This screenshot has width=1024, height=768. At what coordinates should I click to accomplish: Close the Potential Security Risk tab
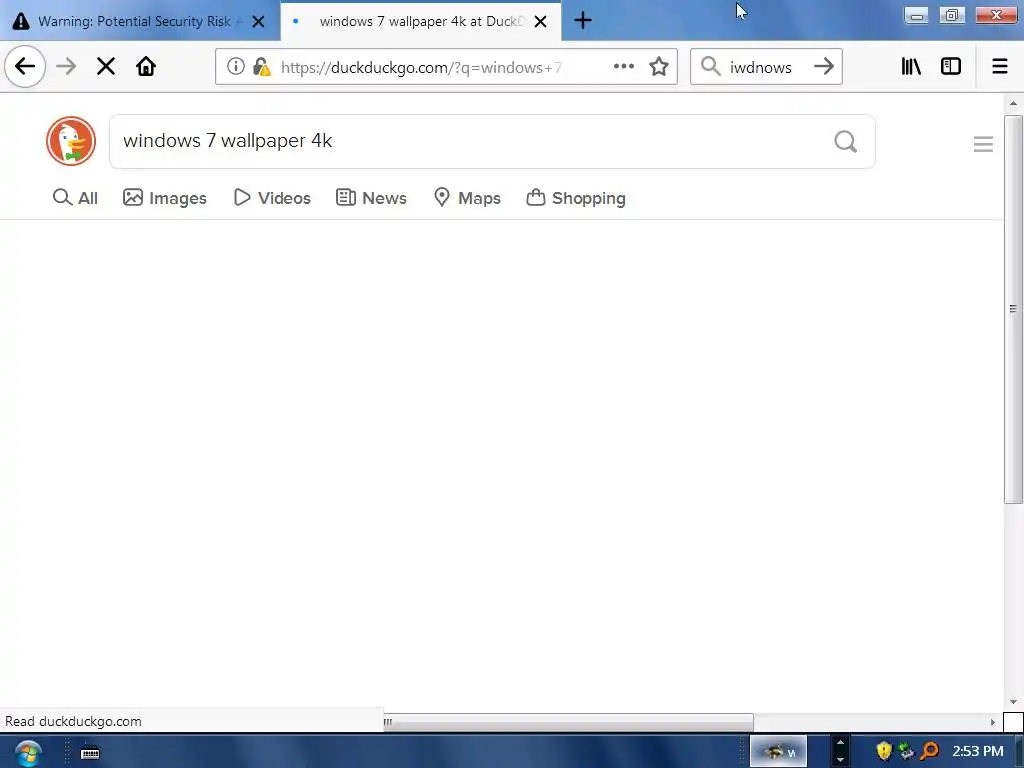pyautogui.click(x=259, y=22)
